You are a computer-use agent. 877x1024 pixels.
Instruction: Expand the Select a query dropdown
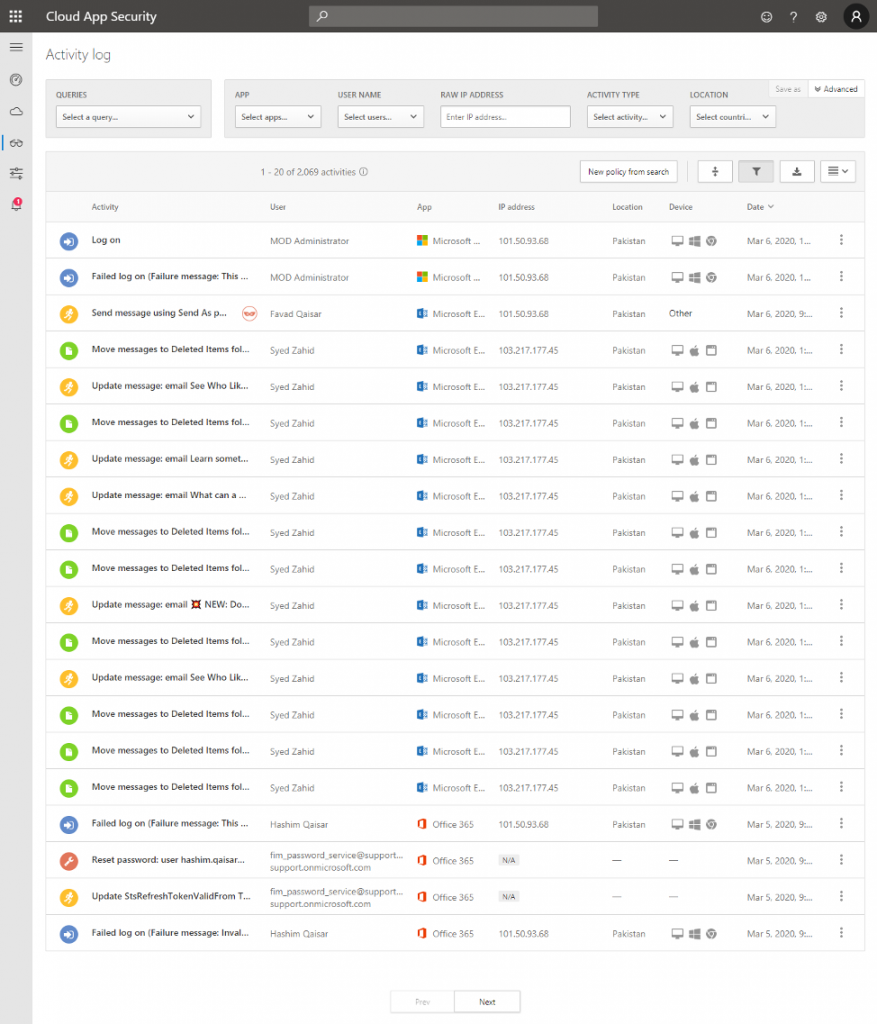pos(128,116)
